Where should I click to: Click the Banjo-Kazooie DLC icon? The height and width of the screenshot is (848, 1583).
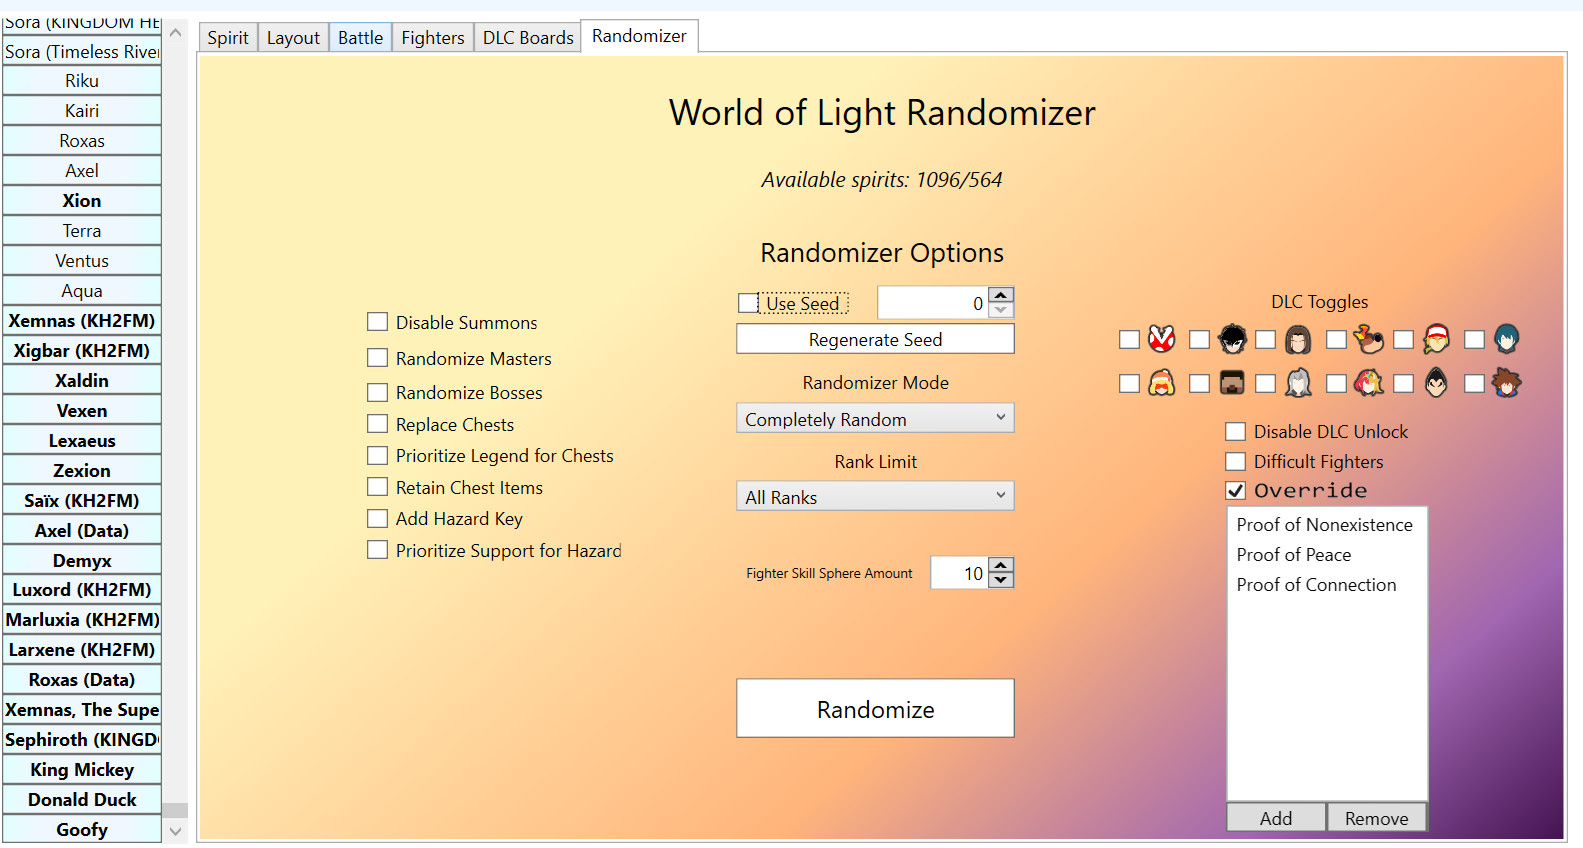tap(1368, 339)
